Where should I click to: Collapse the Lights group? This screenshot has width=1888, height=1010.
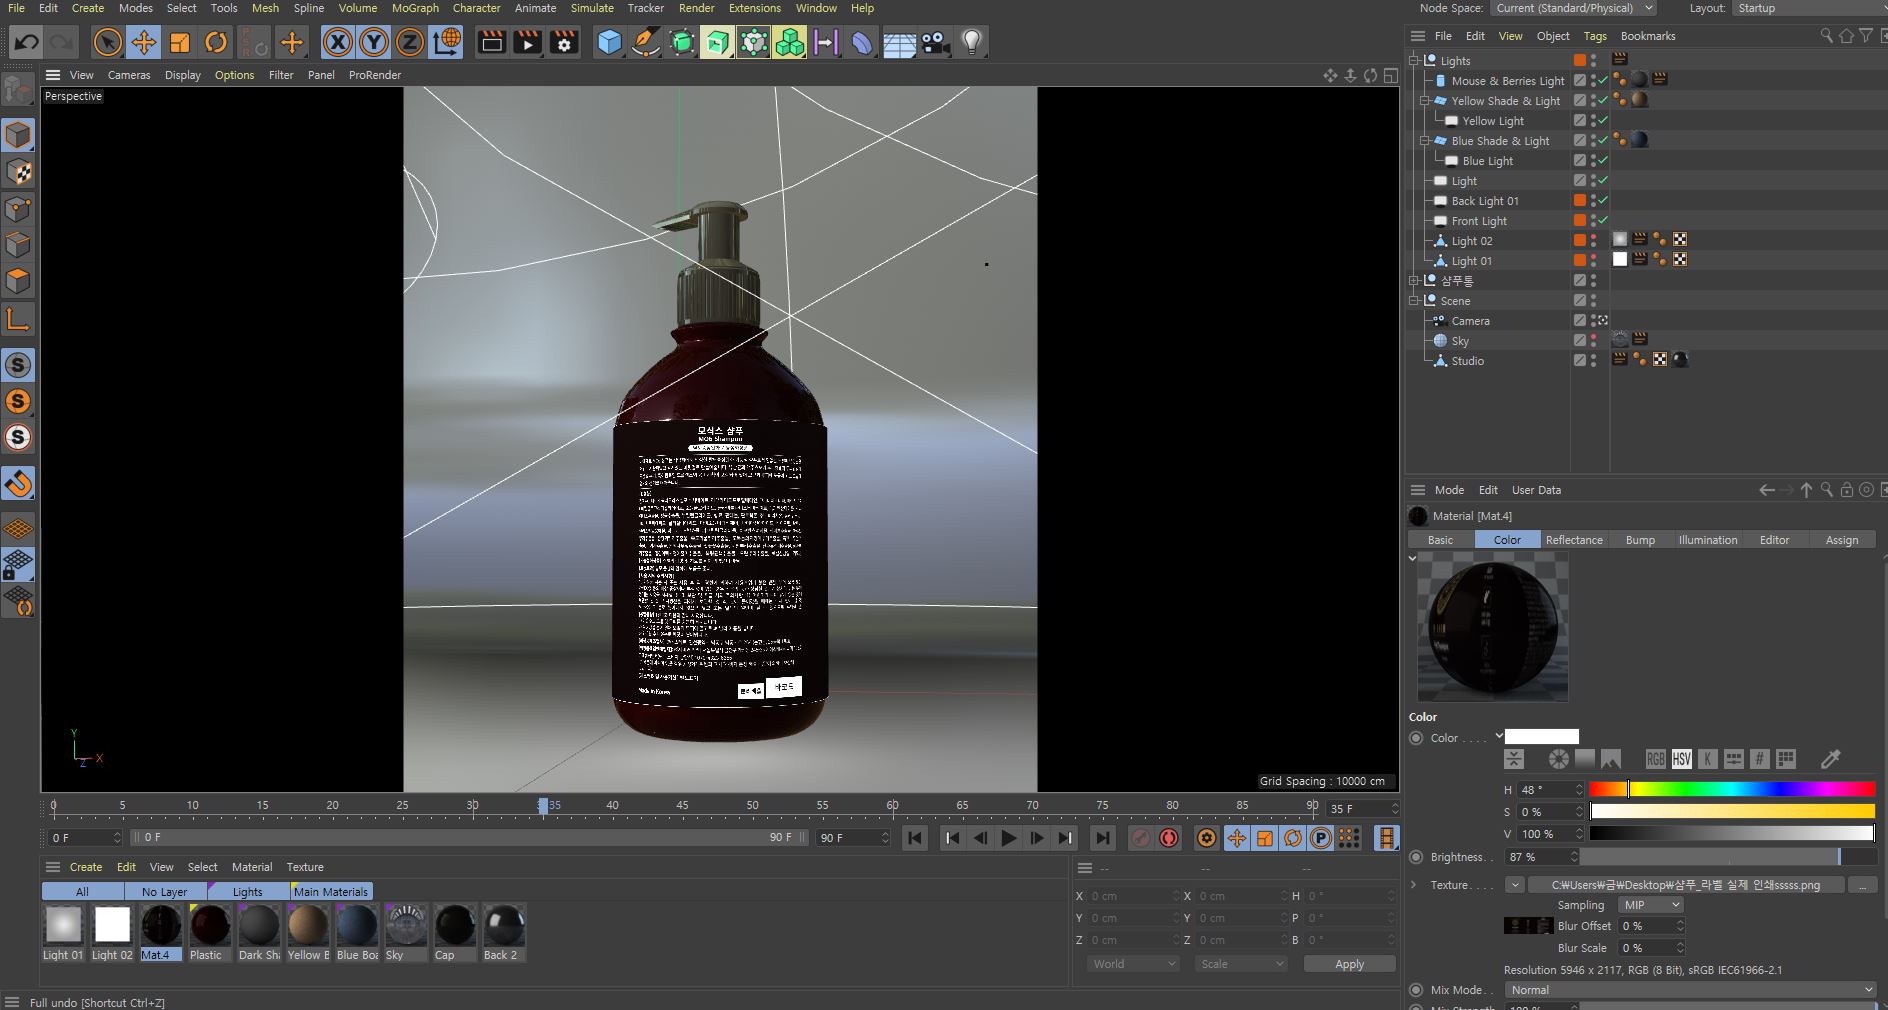point(1415,61)
